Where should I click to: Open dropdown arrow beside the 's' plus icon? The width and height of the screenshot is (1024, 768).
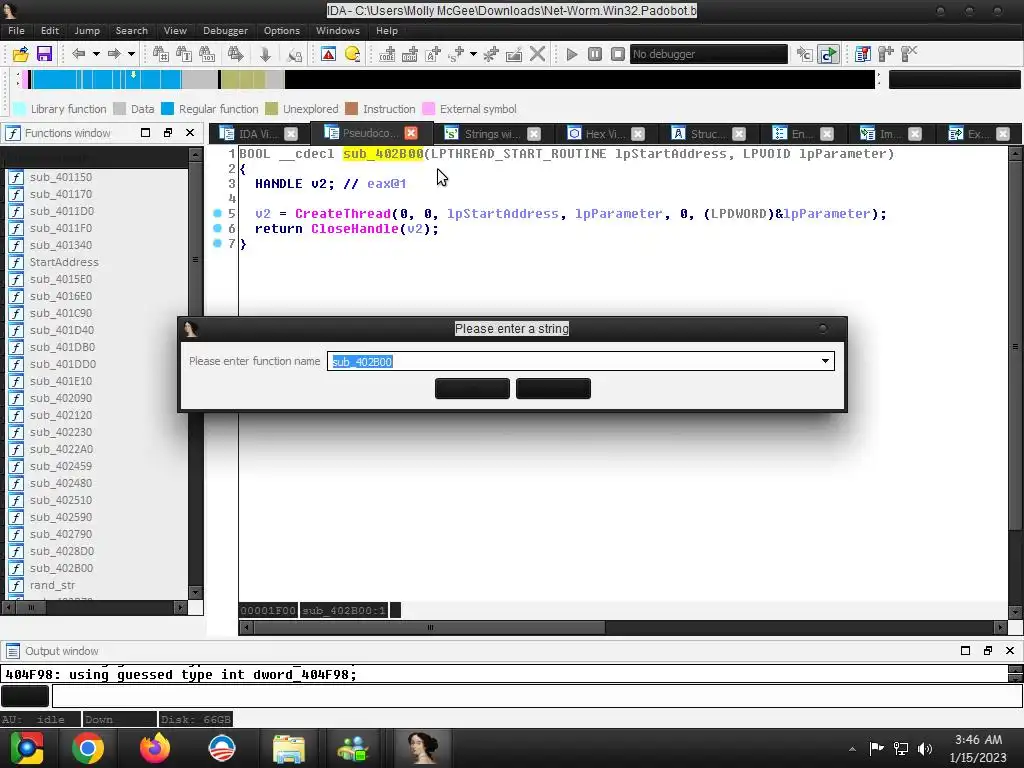(x=473, y=54)
